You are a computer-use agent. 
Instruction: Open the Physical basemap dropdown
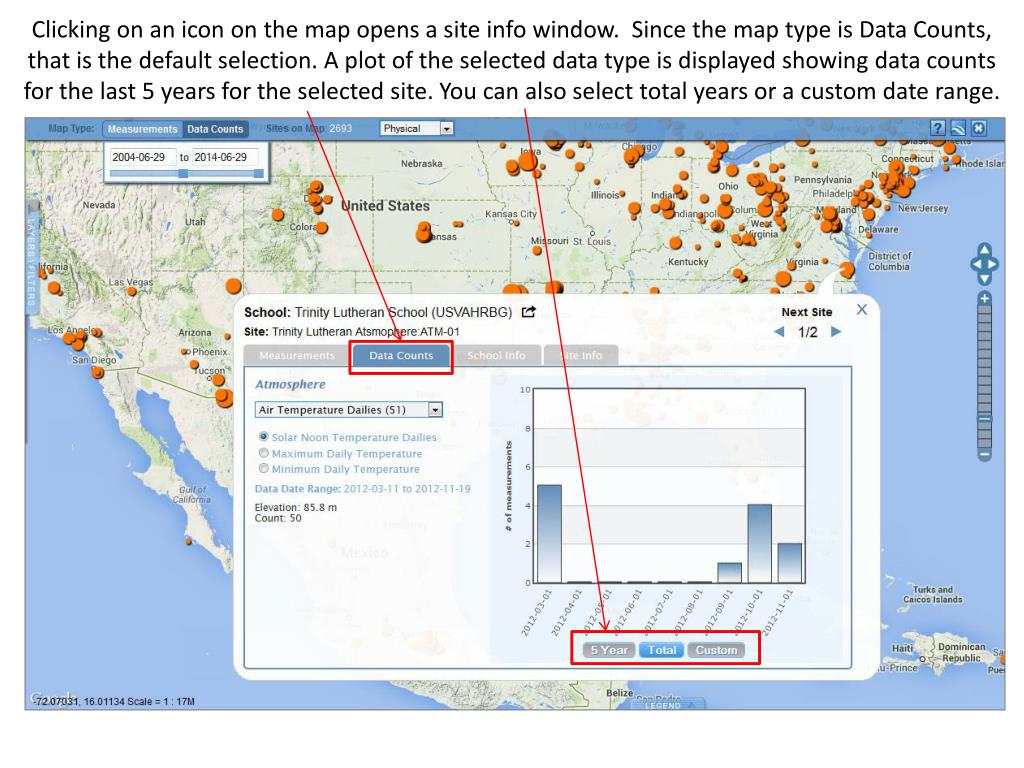[x=417, y=129]
